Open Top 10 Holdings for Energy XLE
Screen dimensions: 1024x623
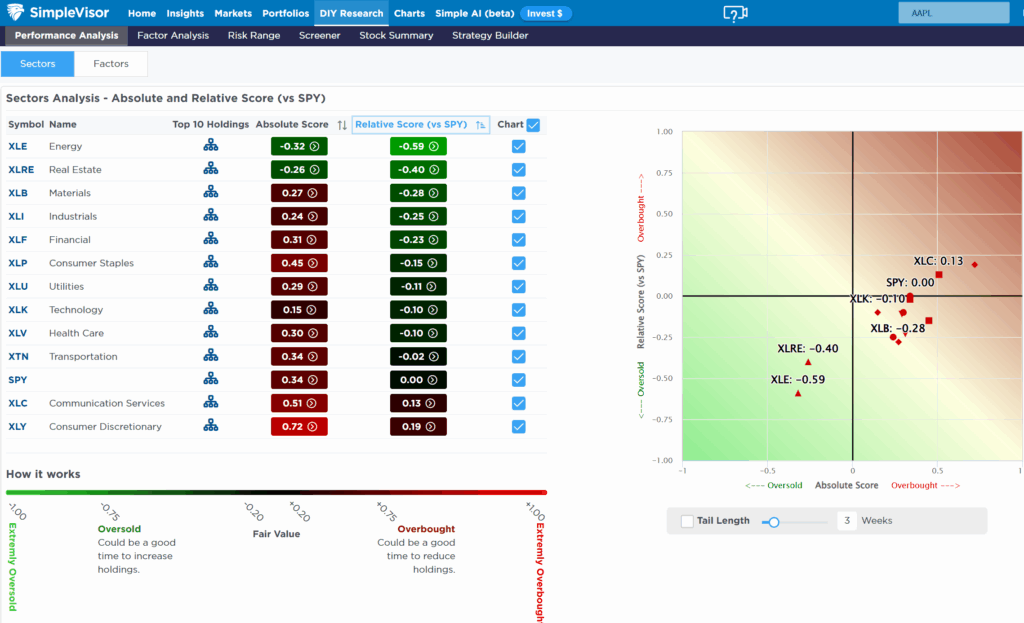[x=210, y=146]
